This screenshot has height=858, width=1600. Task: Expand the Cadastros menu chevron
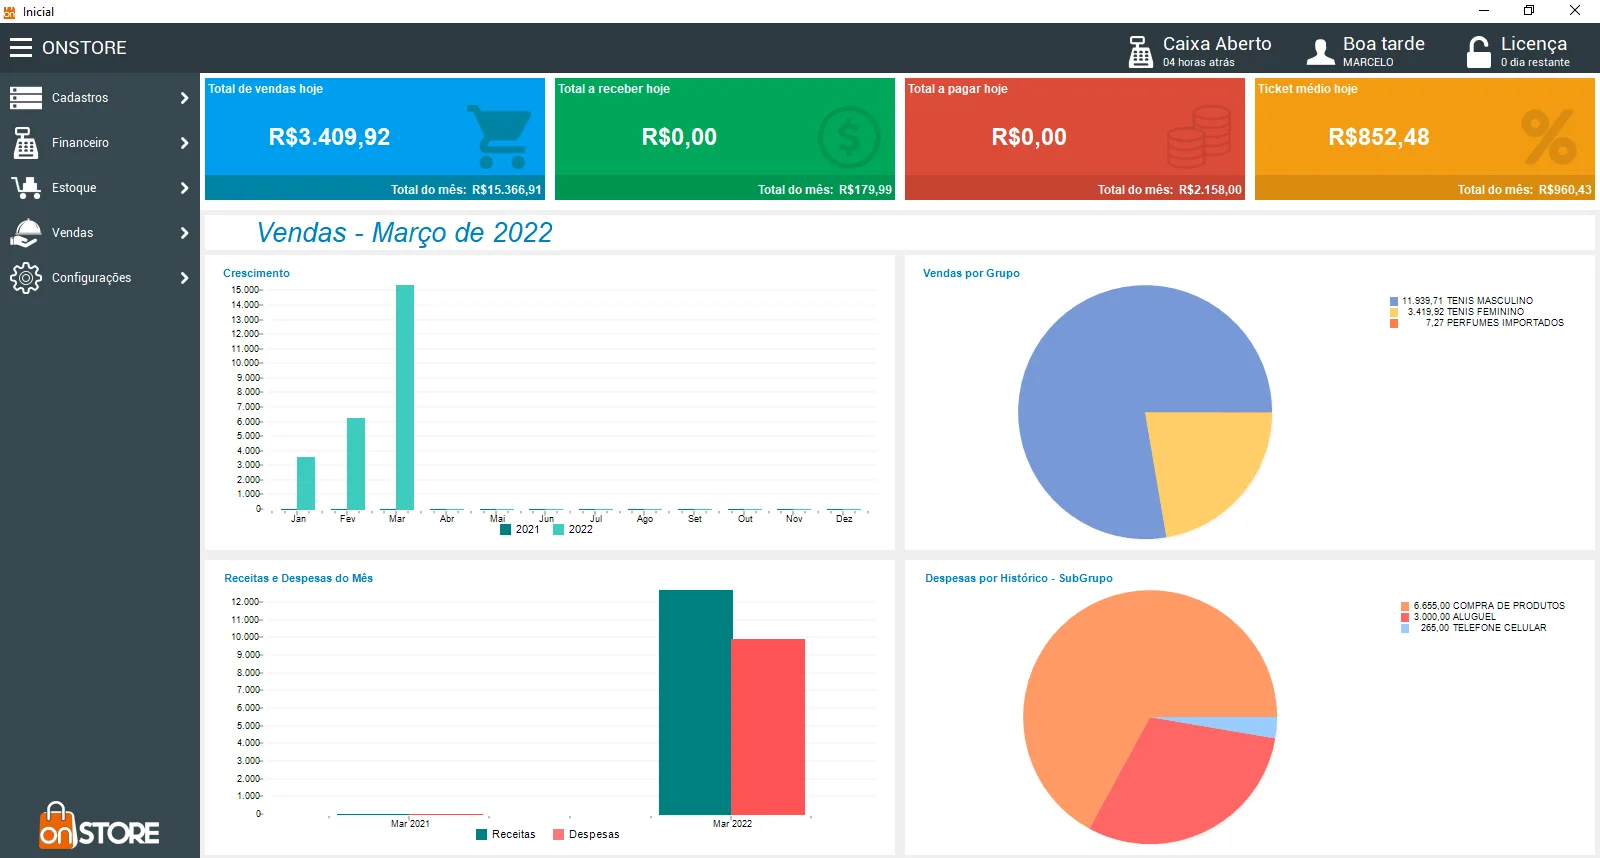(x=184, y=98)
